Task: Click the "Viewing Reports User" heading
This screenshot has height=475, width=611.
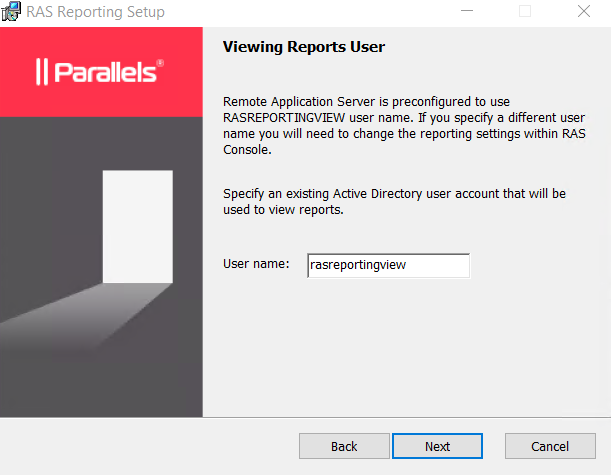Action: click(303, 47)
